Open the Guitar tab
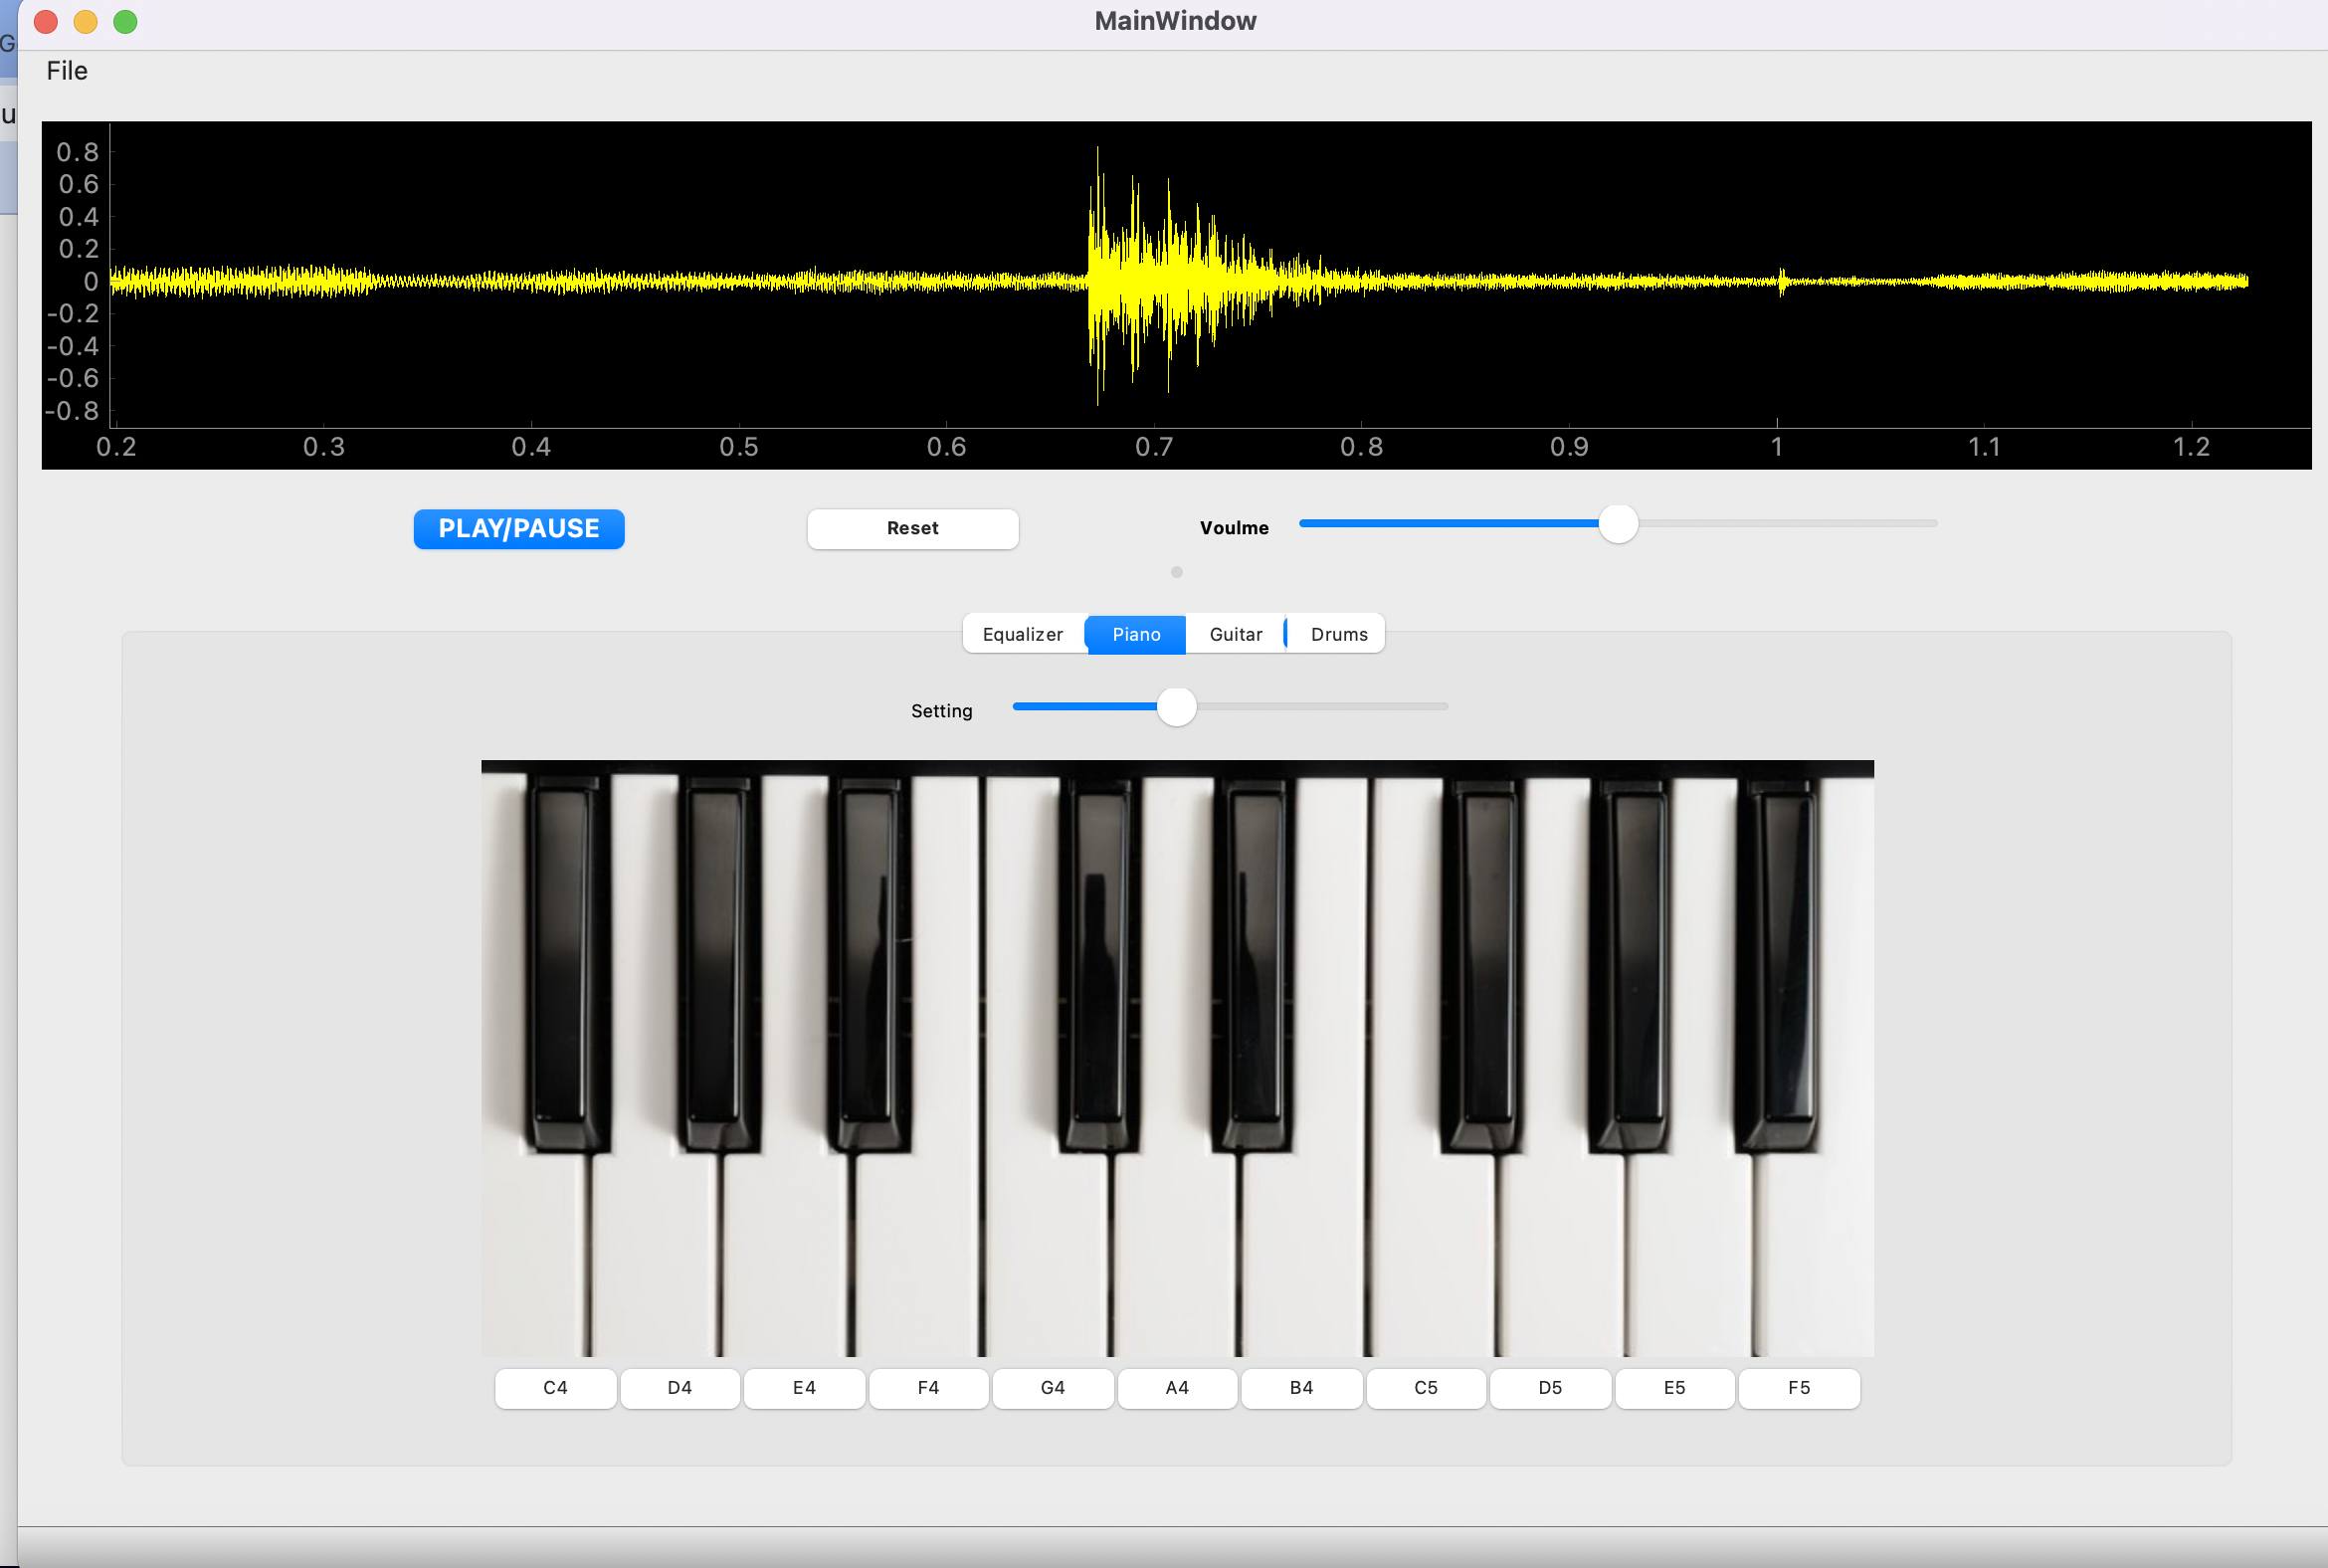 tap(1235, 634)
